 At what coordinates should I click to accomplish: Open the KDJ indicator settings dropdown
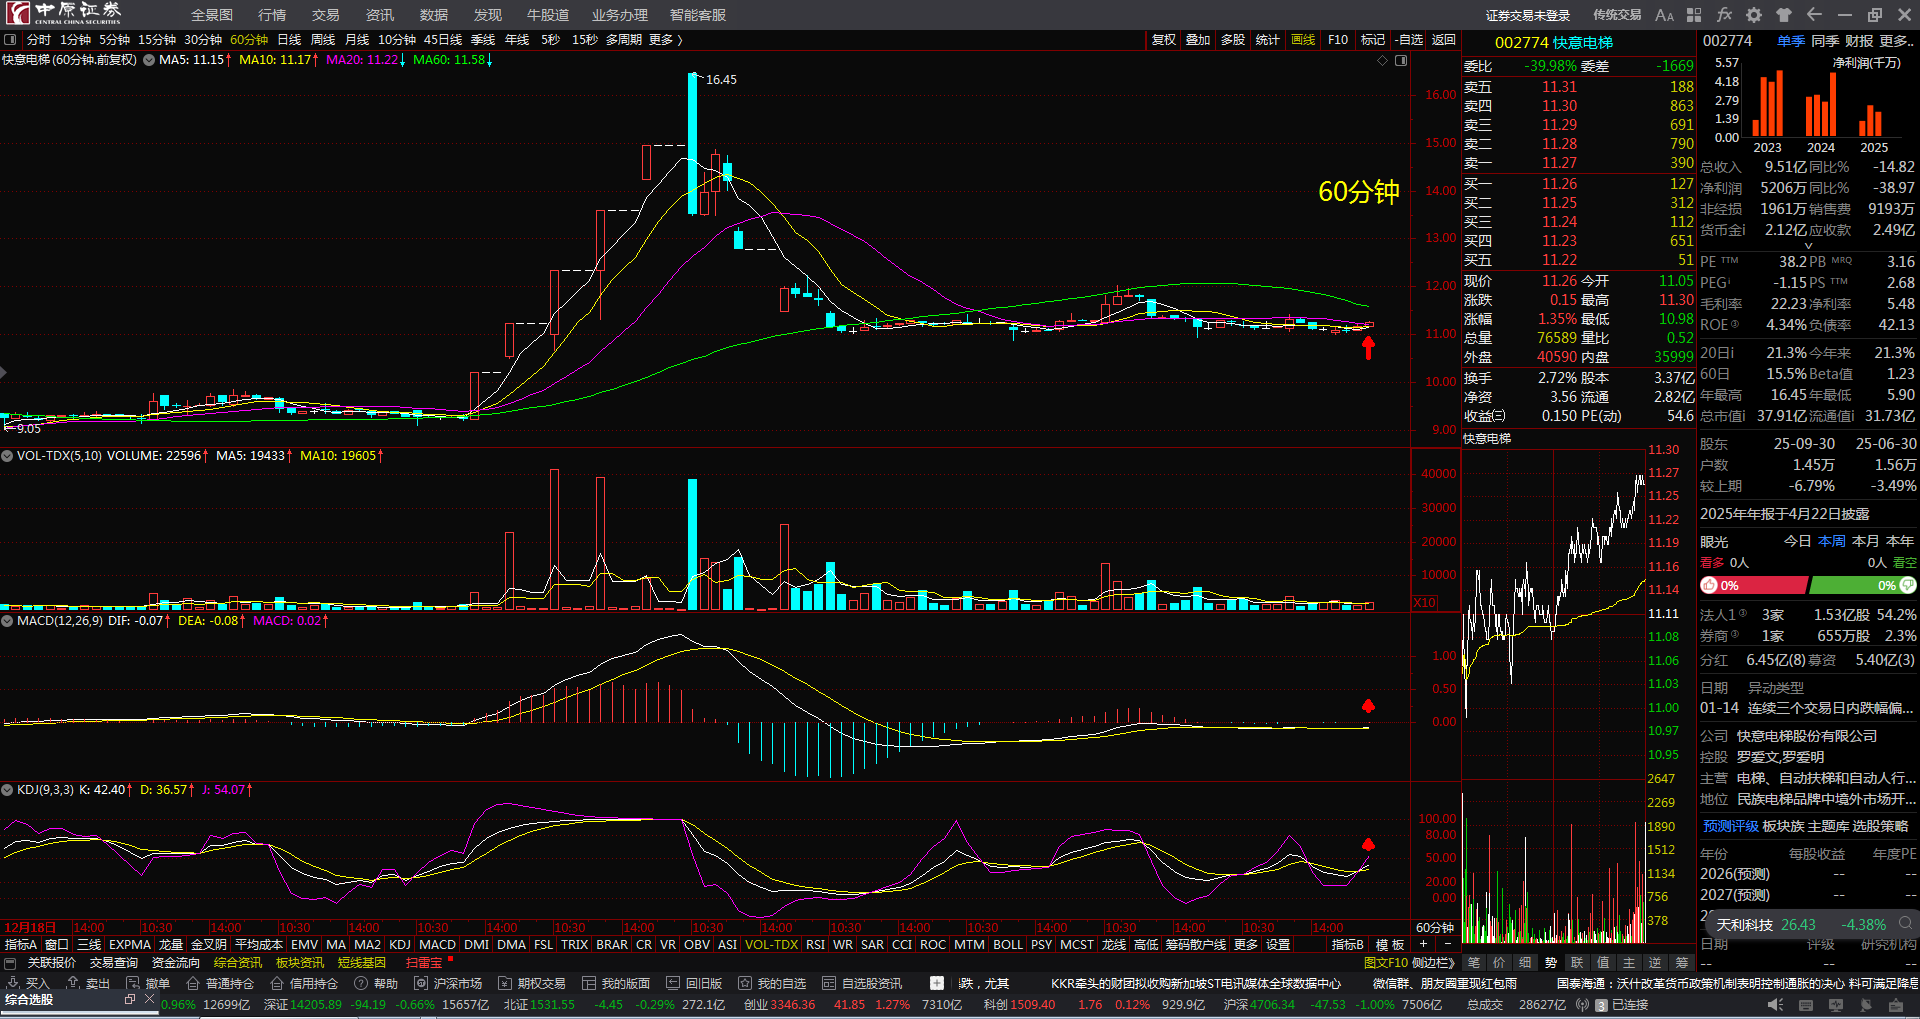(7, 790)
